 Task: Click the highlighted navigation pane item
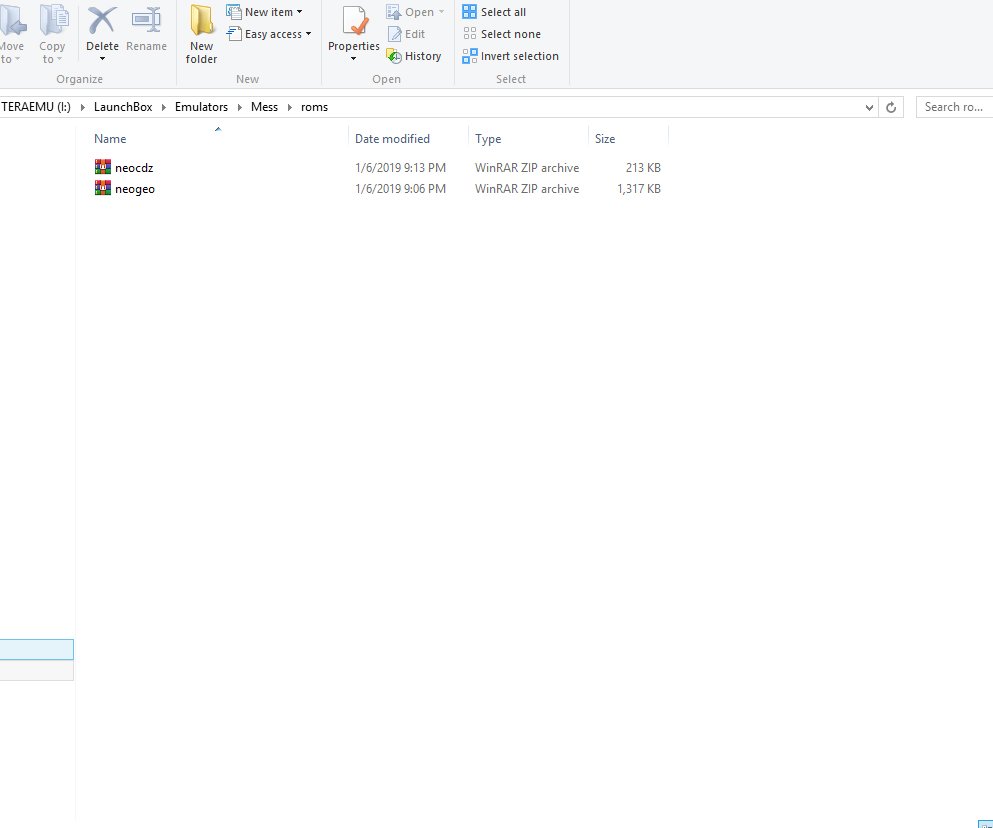click(x=37, y=649)
